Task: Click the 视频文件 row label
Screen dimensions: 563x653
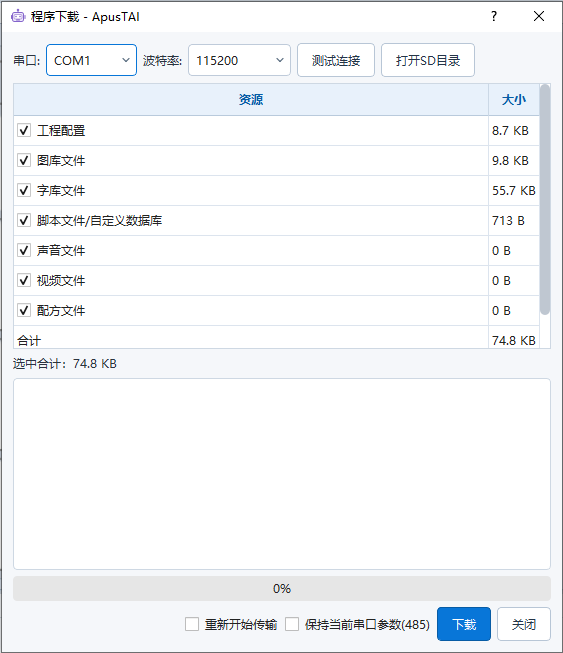Action: [x=61, y=281]
